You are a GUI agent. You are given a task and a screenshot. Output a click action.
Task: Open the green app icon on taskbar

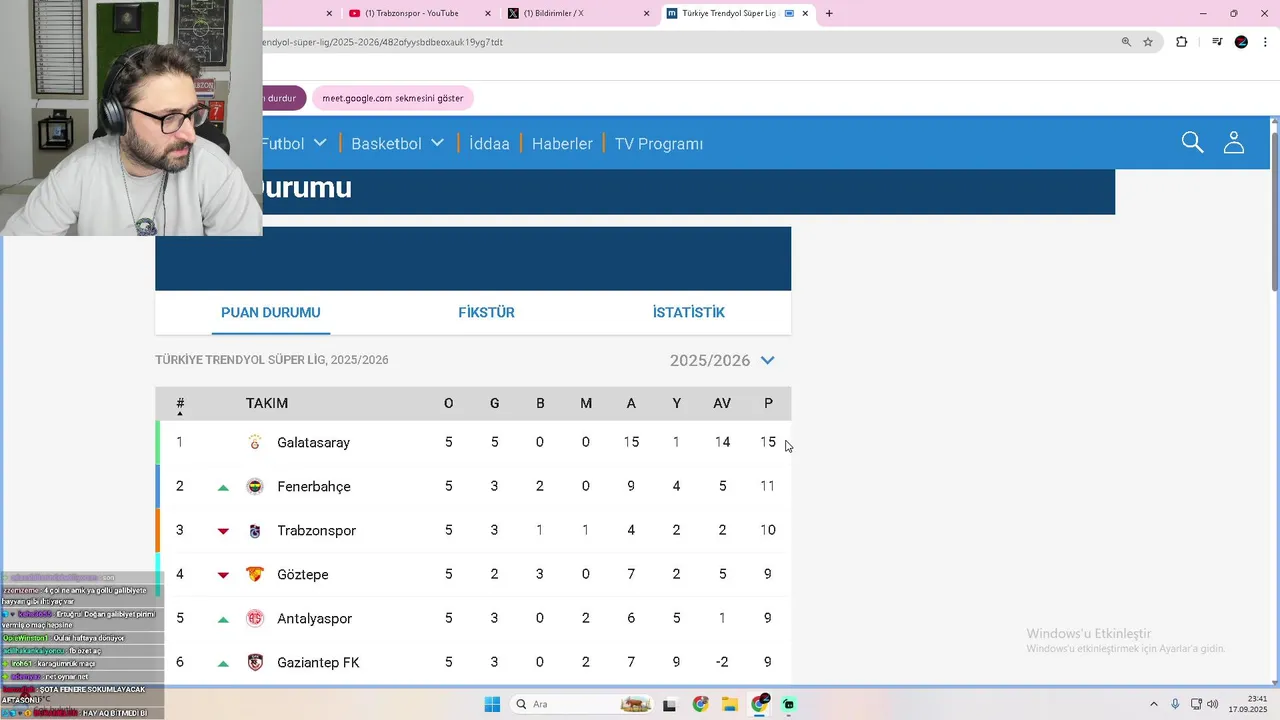click(x=789, y=704)
